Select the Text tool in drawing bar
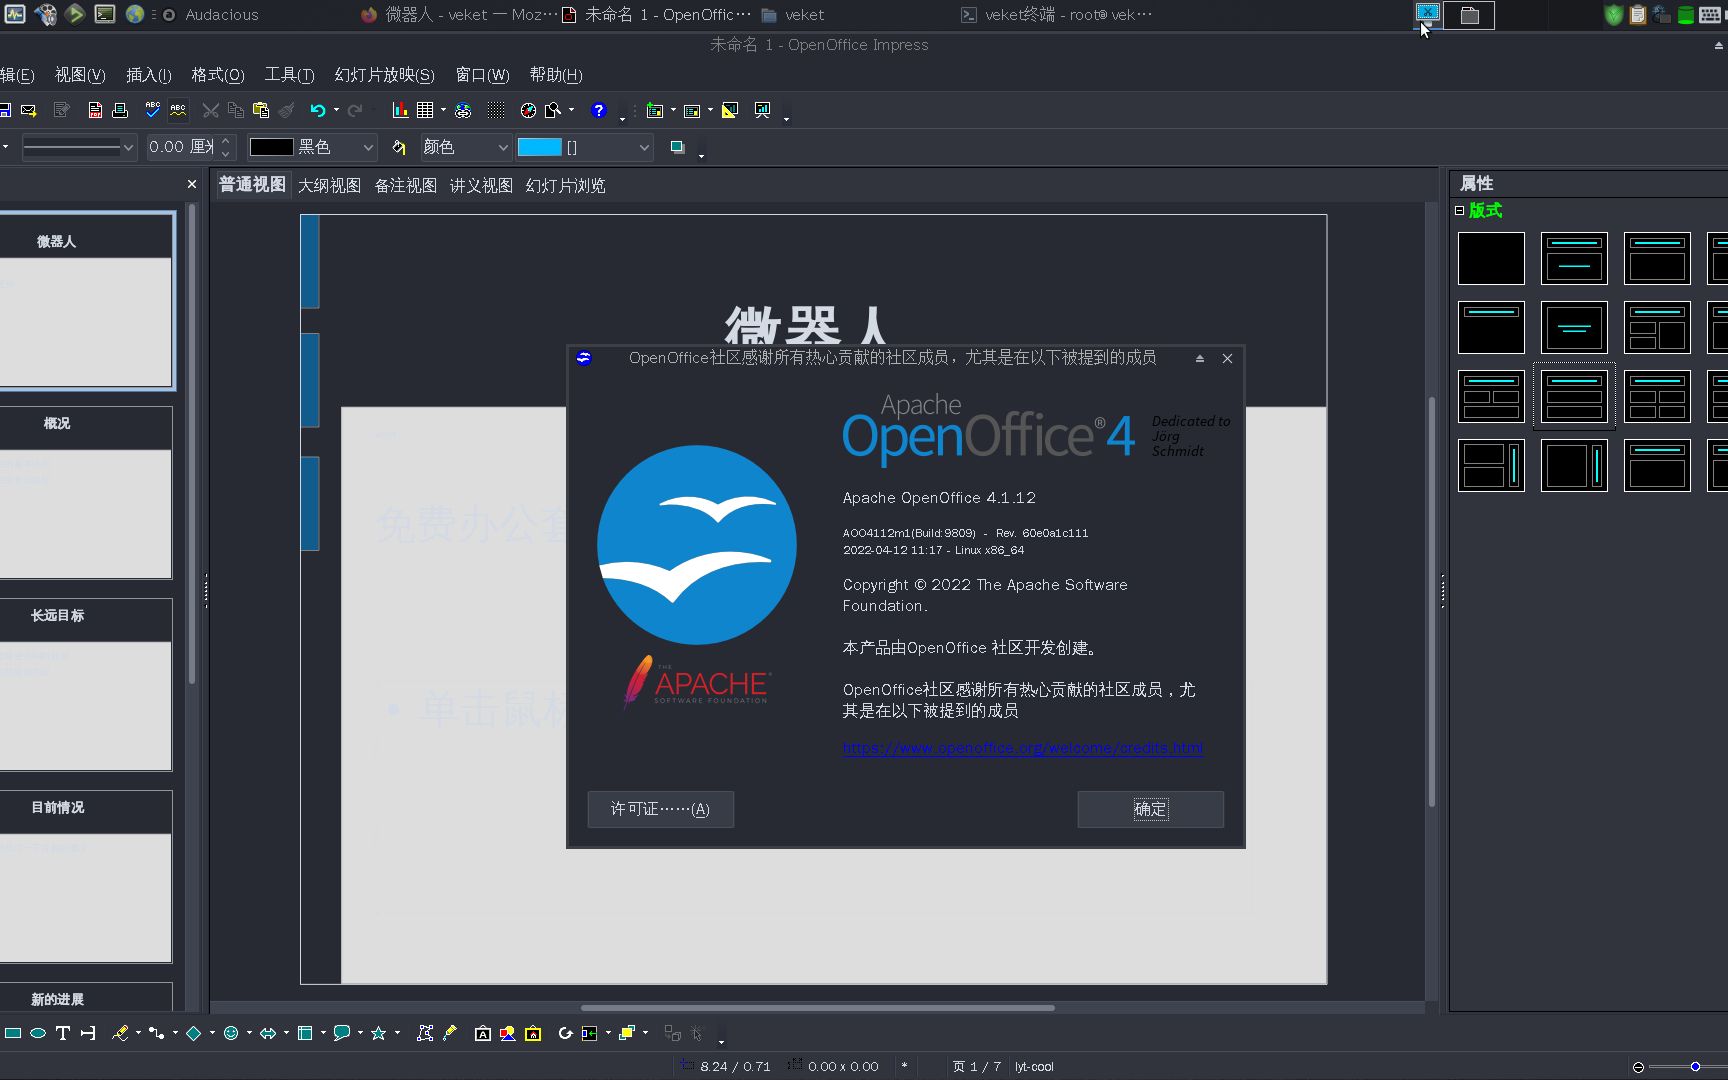 click(63, 1033)
